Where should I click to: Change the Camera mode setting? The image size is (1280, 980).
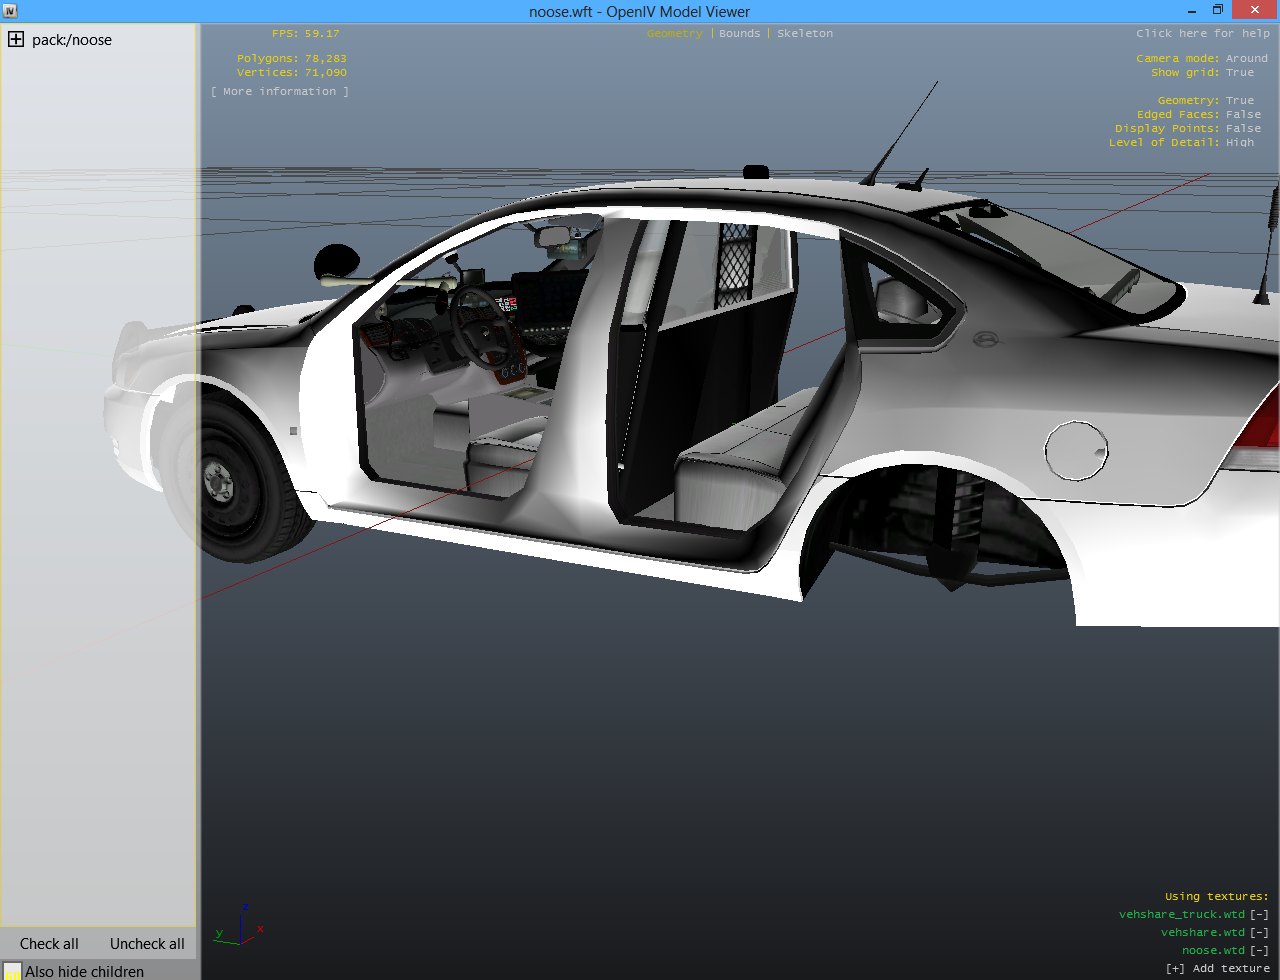click(1246, 58)
